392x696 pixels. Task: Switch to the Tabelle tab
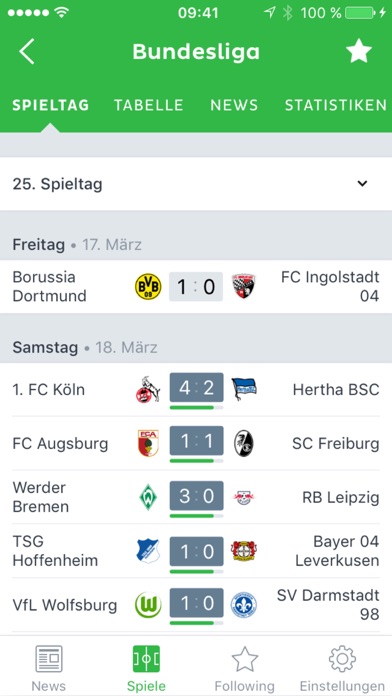(148, 105)
